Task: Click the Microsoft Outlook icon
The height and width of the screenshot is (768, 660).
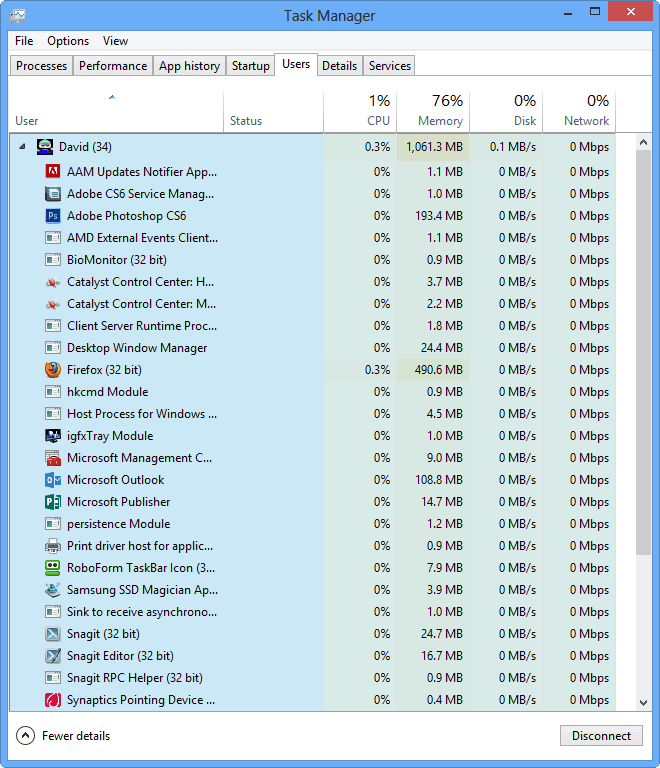Action: click(x=53, y=480)
